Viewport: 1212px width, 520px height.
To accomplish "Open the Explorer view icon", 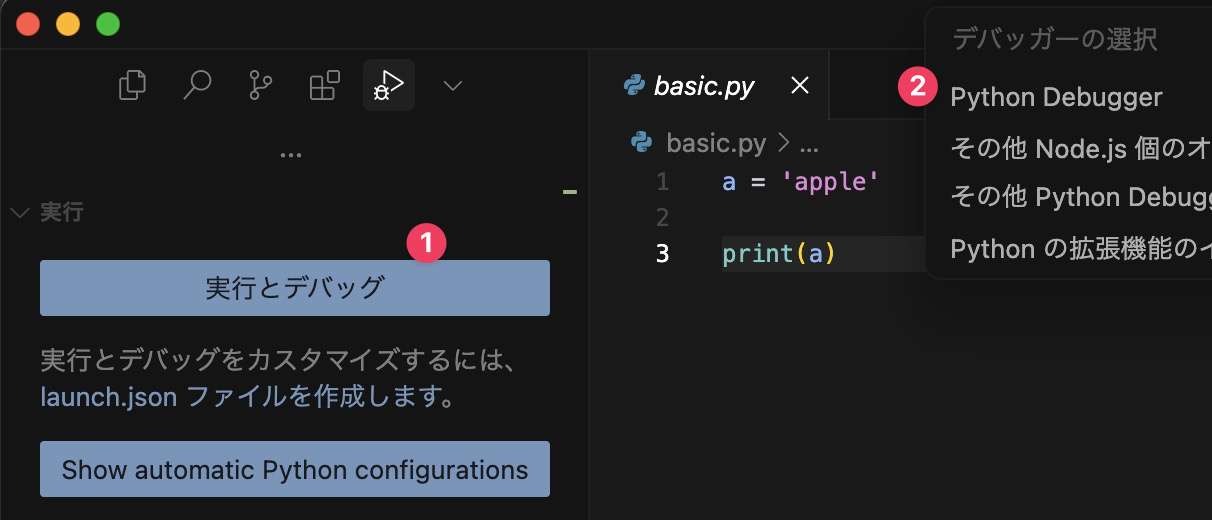I will point(132,85).
